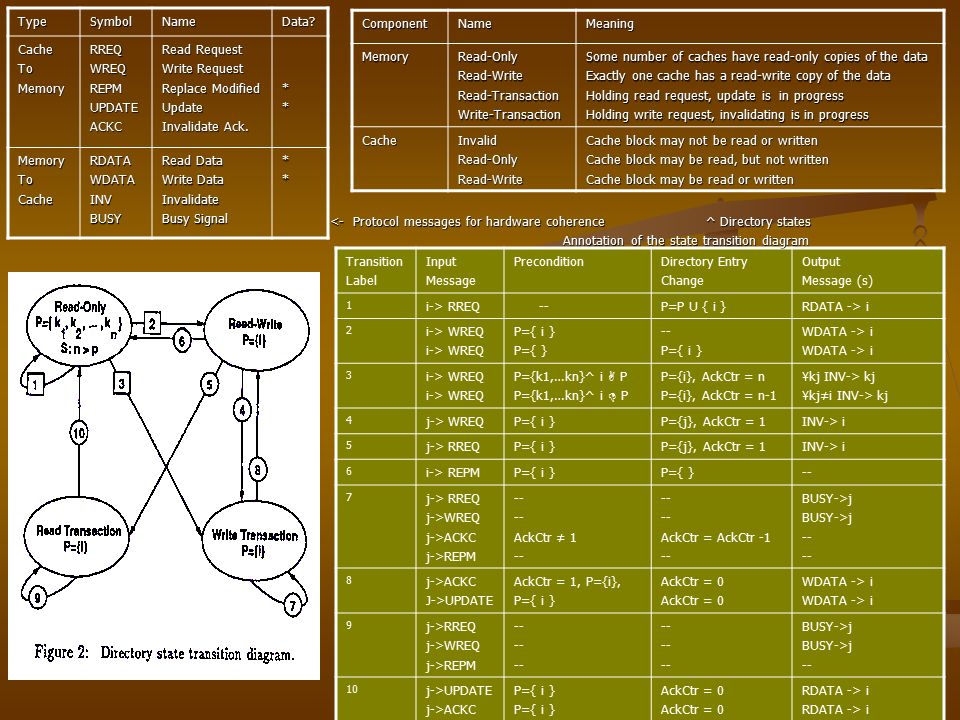Click circled transition label 10 in diagram
Image resolution: width=960 pixels, height=720 pixels.
pyautogui.click(x=78, y=433)
